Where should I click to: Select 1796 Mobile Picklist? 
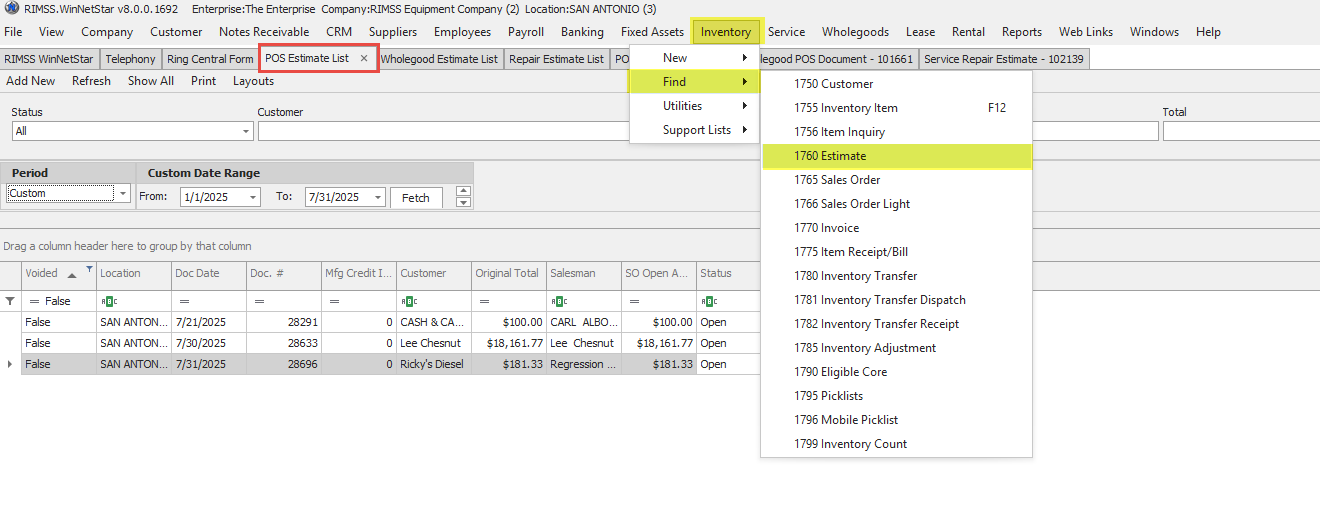click(x=897, y=420)
